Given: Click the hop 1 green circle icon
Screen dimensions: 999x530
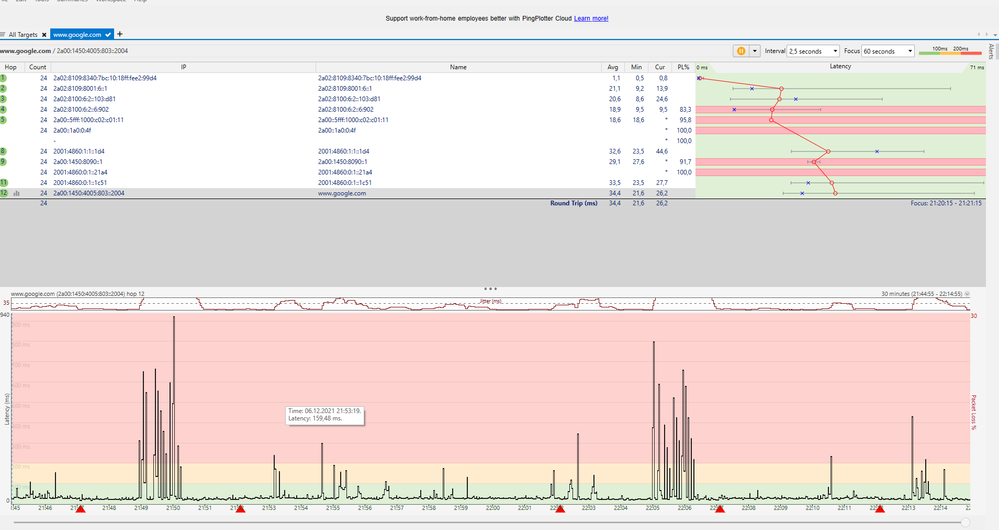Looking at the screenshot, I should tap(4, 77).
